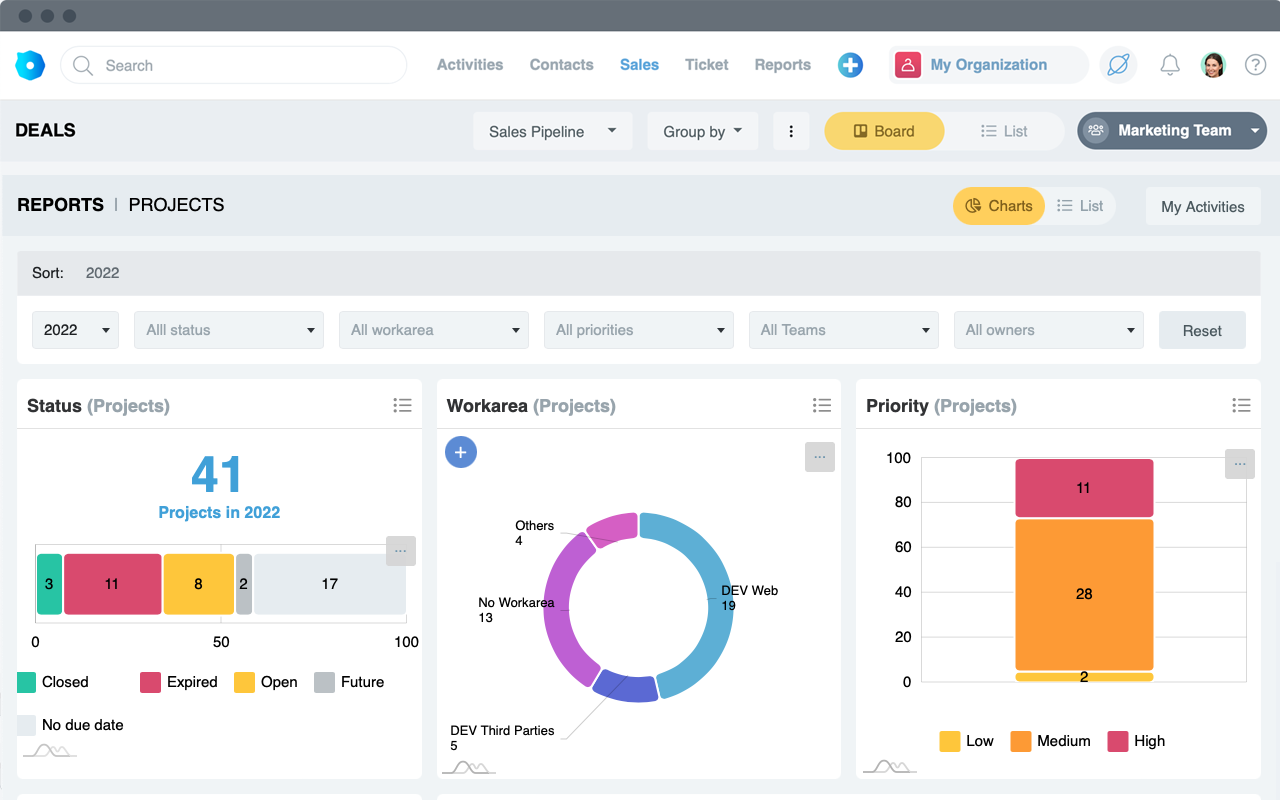Click the blue plus quick-add icon

(x=850, y=65)
